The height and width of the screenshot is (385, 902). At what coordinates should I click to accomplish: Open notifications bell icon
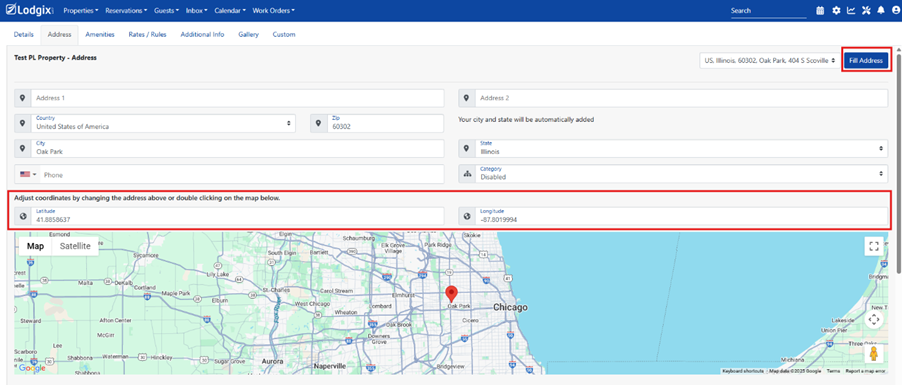point(881,10)
